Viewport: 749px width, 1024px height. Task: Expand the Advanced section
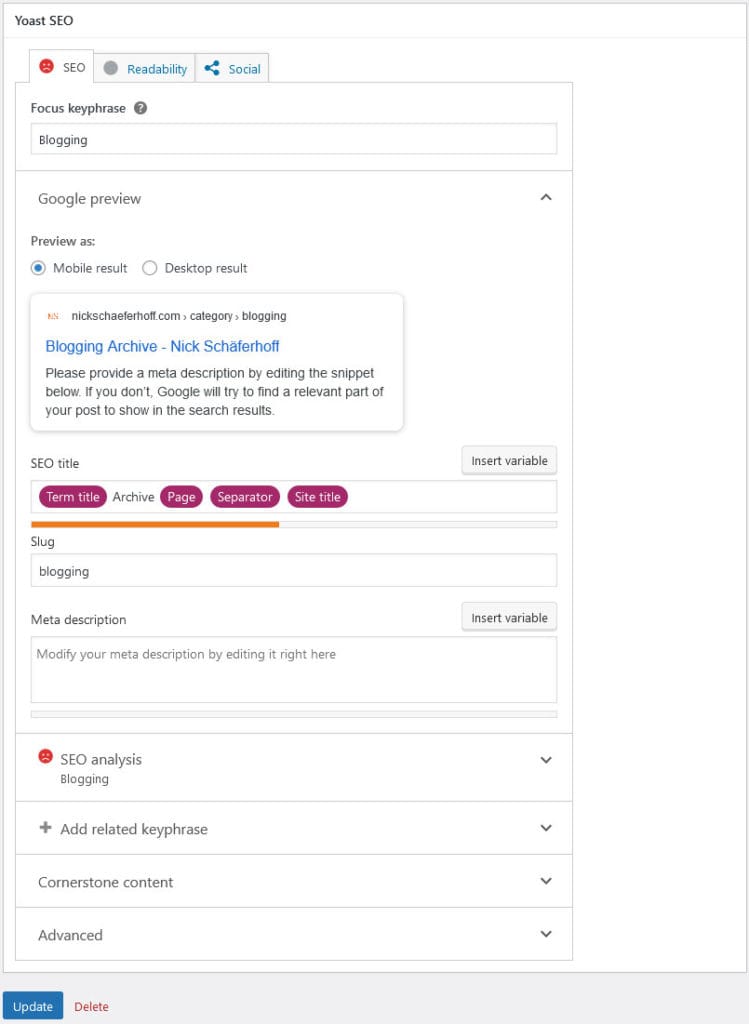[x=546, y=934]
